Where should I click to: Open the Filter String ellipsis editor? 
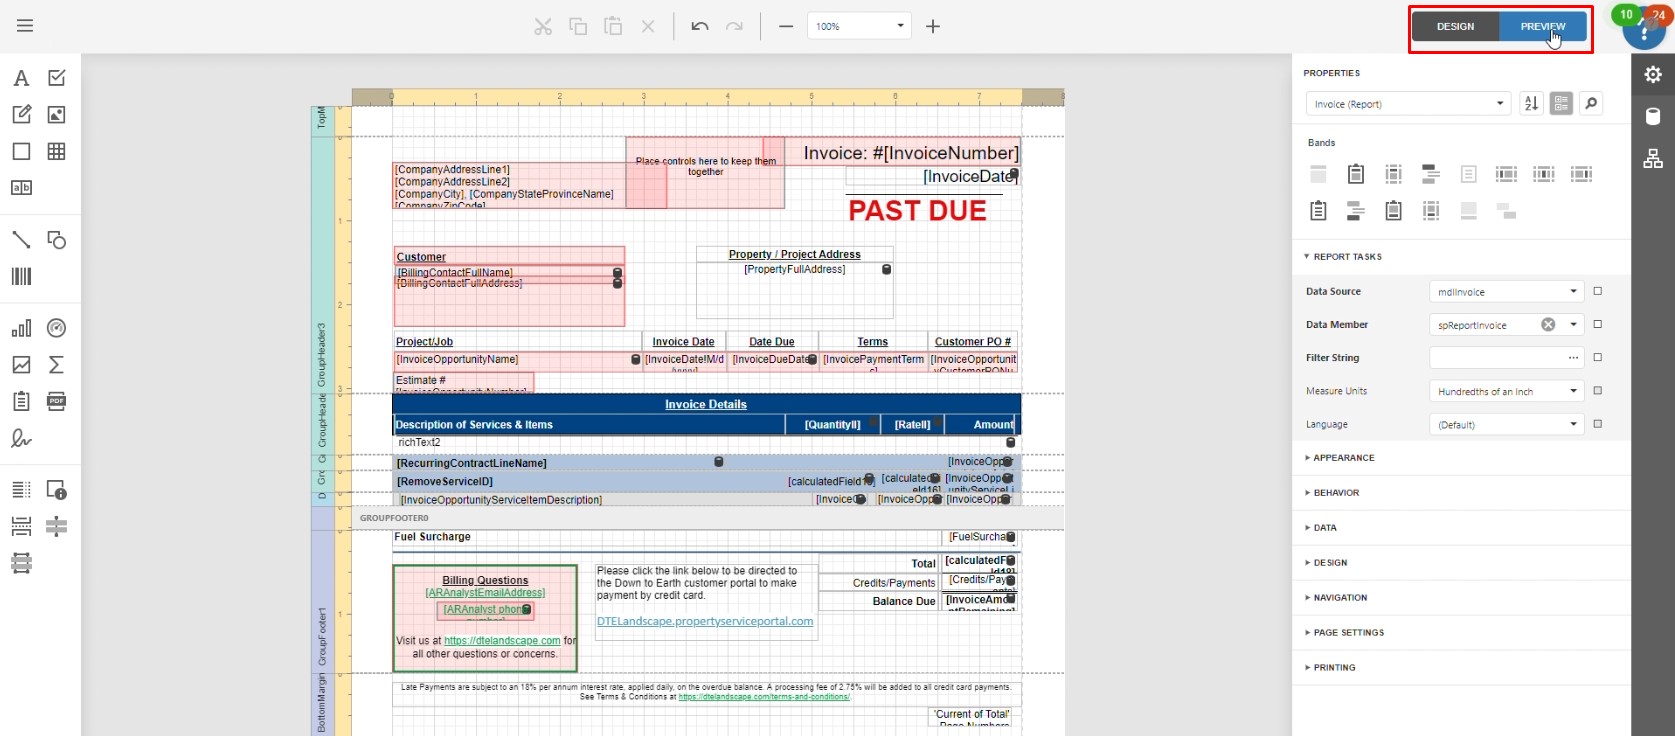1573,358
